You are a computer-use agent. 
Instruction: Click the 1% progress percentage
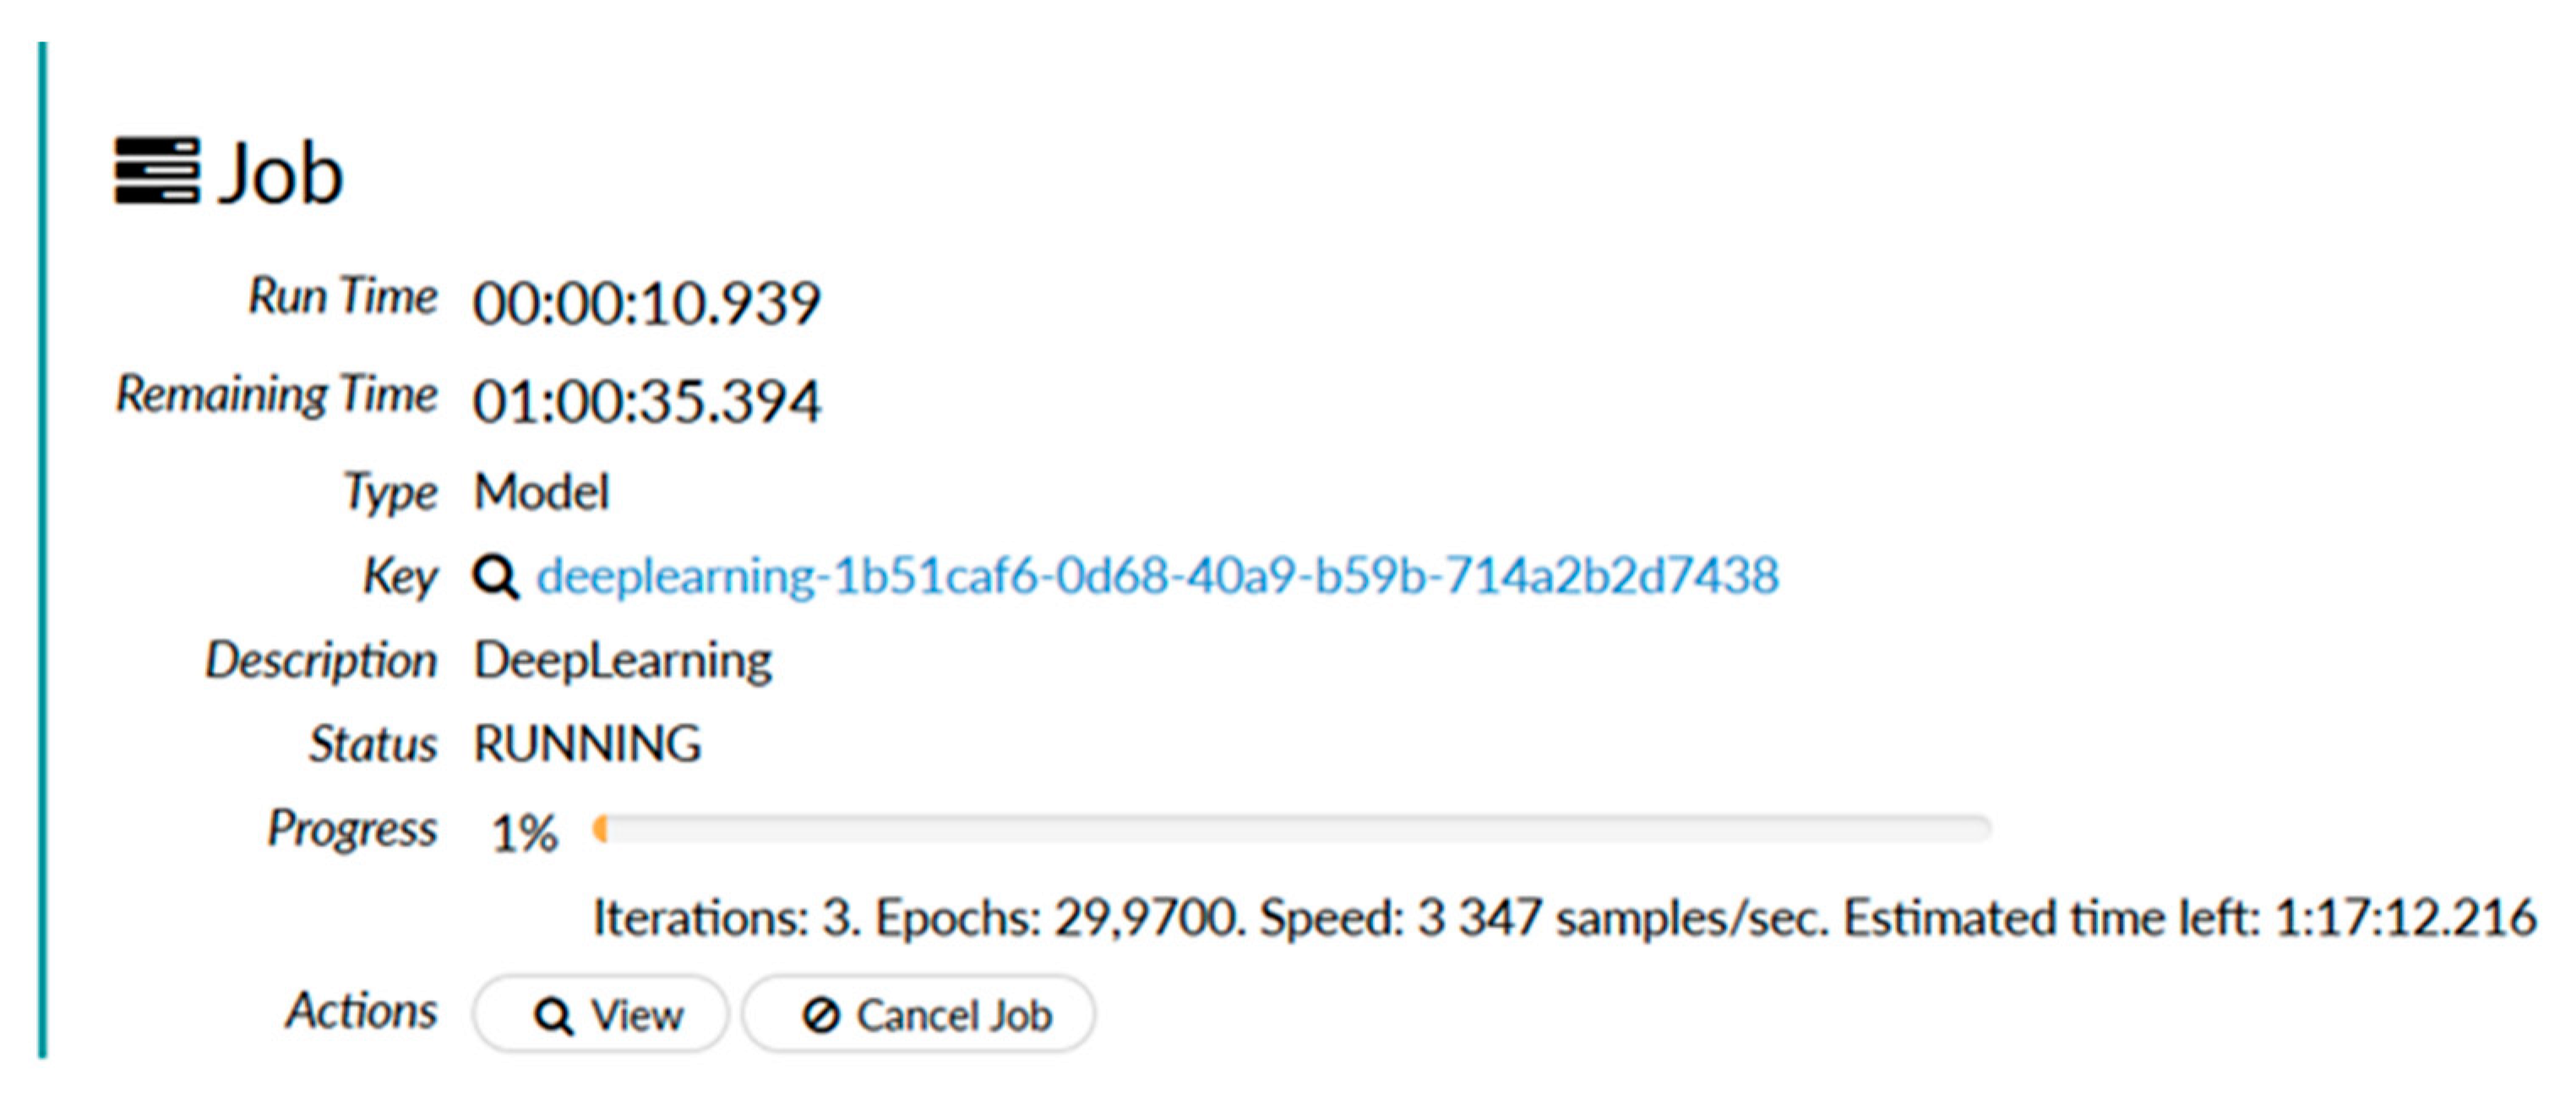pyautogui.click(x=523, y=832)
